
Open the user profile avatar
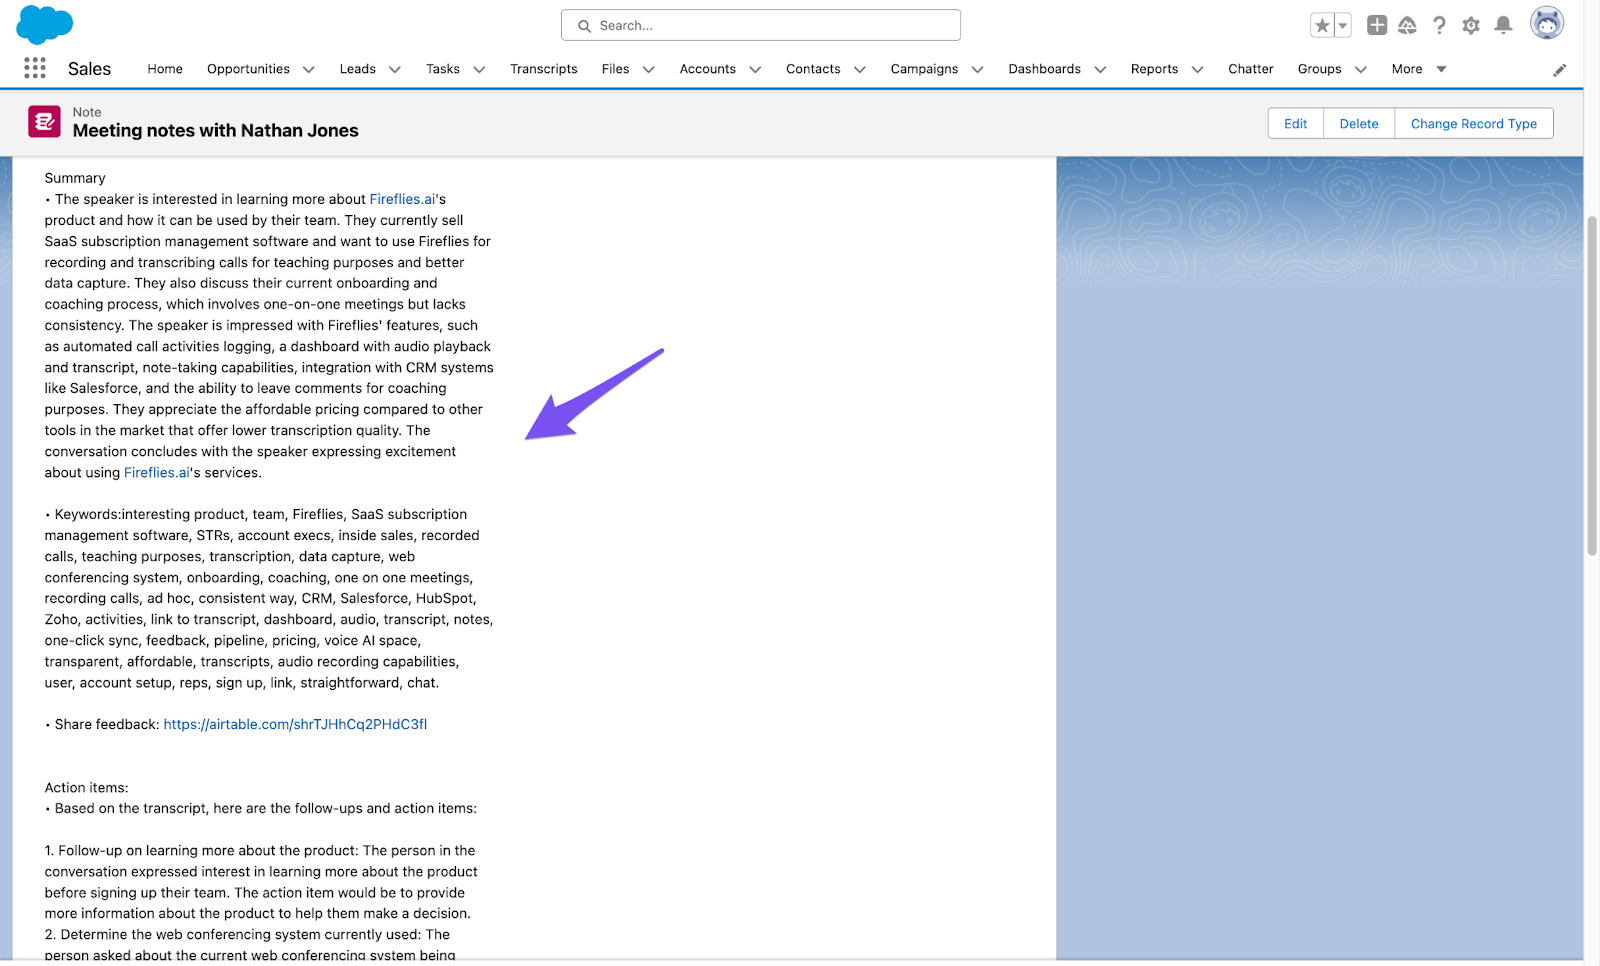(x=1547, y=23)
